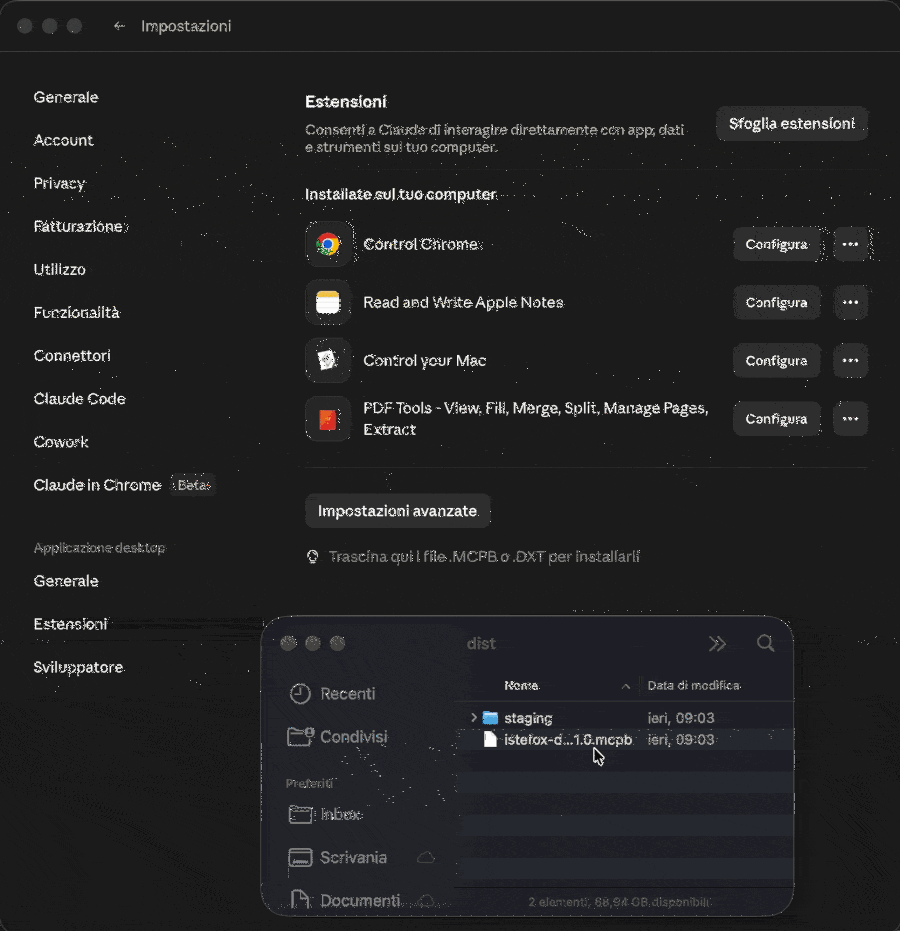Select the staging folder name in Finder

click(x=528, y=718)
